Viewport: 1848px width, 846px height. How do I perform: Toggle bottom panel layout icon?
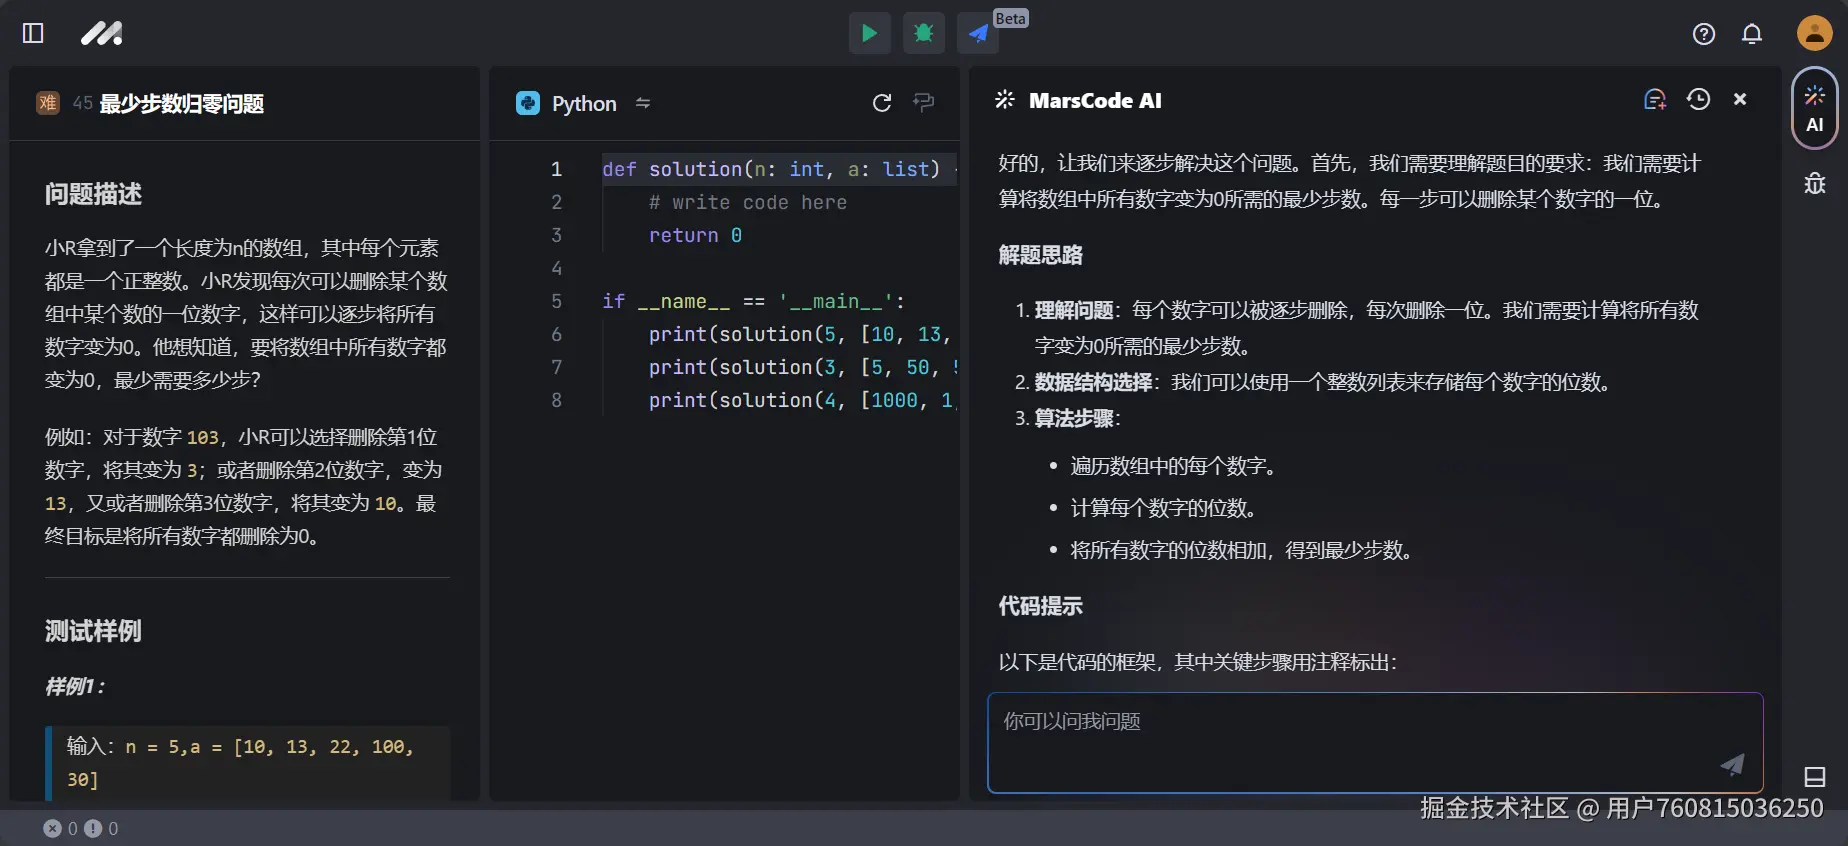1814,777
